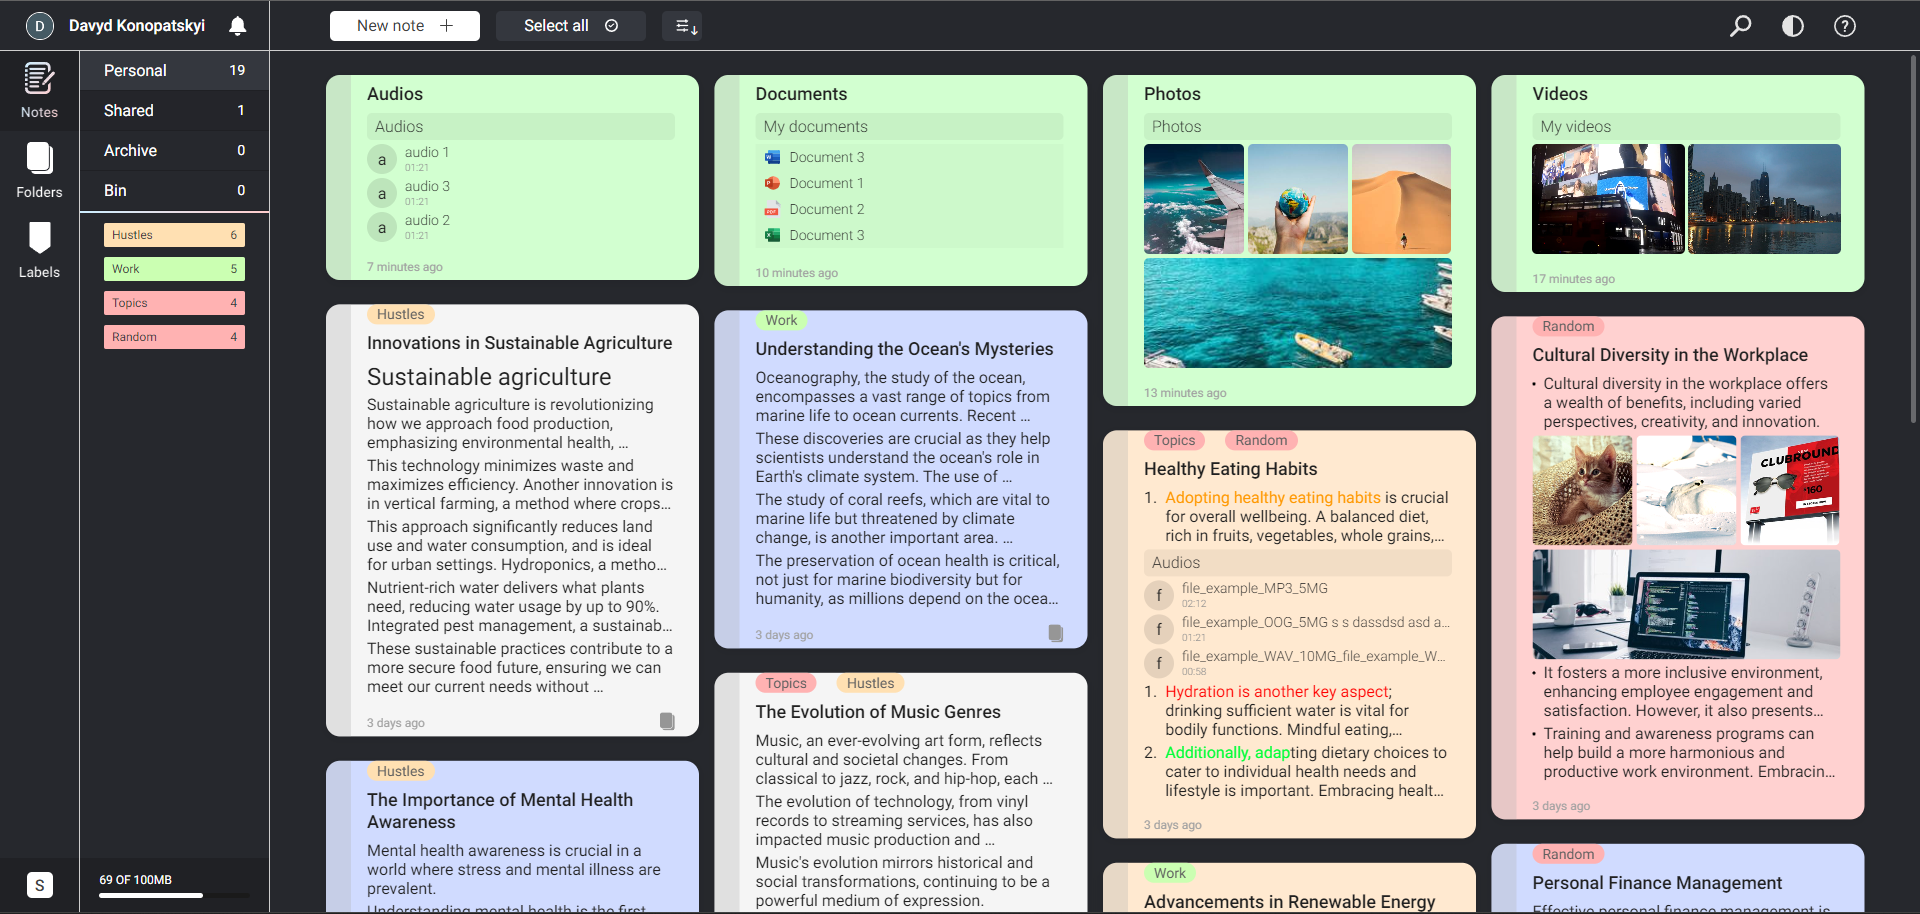Open Documents note title
The height and width of the screenshot is (914, 1920).
pyautogui.click(x=801, y=94)
